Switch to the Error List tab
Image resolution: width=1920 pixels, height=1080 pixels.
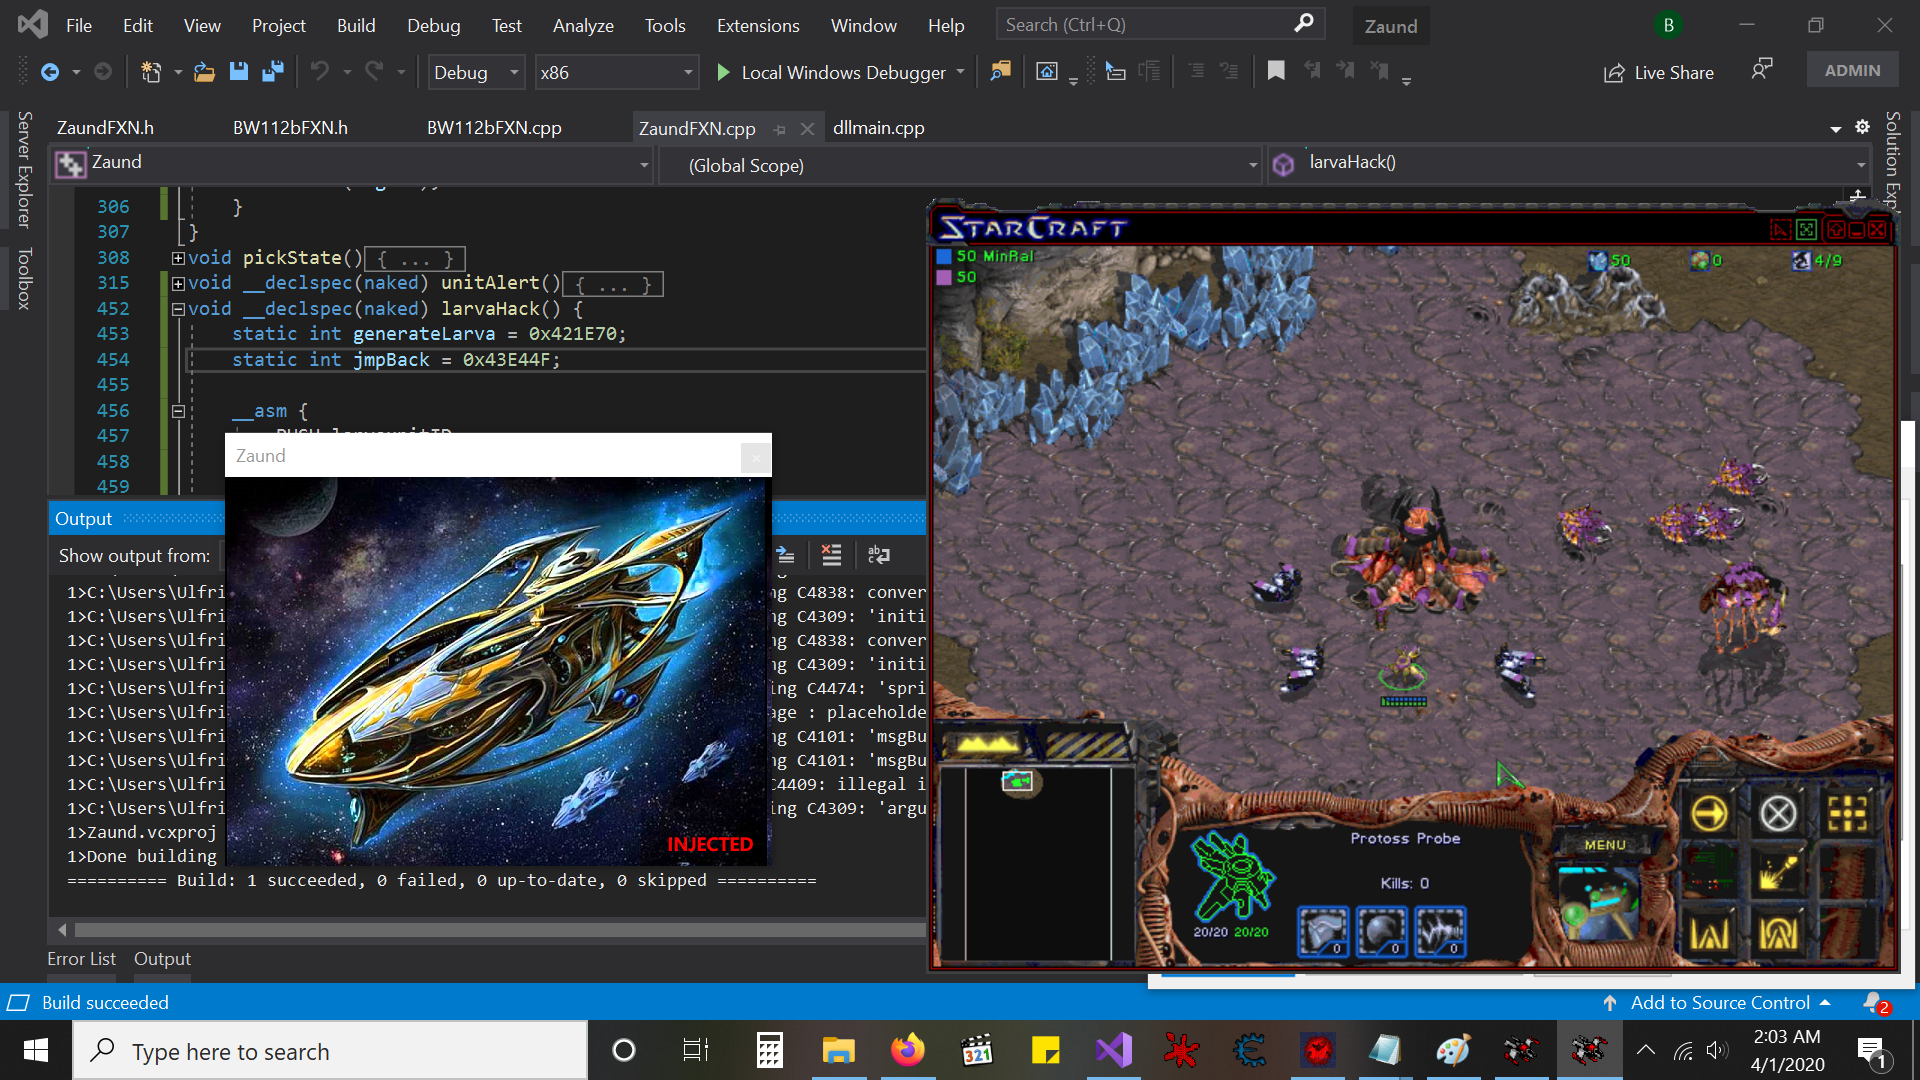pyautogui.click(x=81, y=958)
